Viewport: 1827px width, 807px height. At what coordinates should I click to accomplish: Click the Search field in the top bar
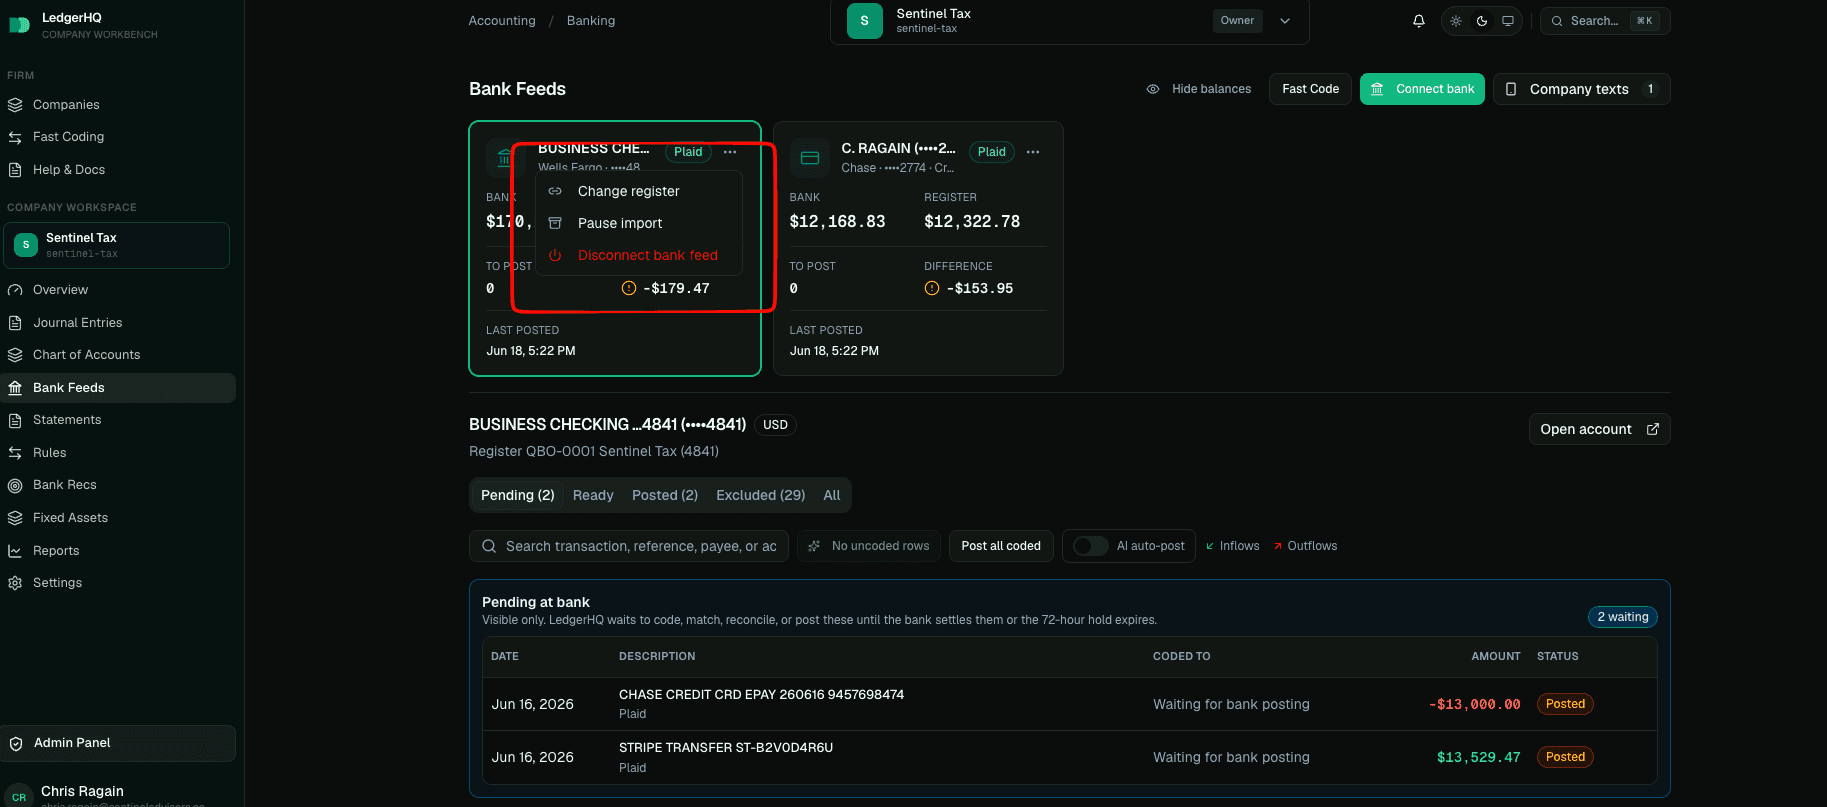tap(1605, 21)
